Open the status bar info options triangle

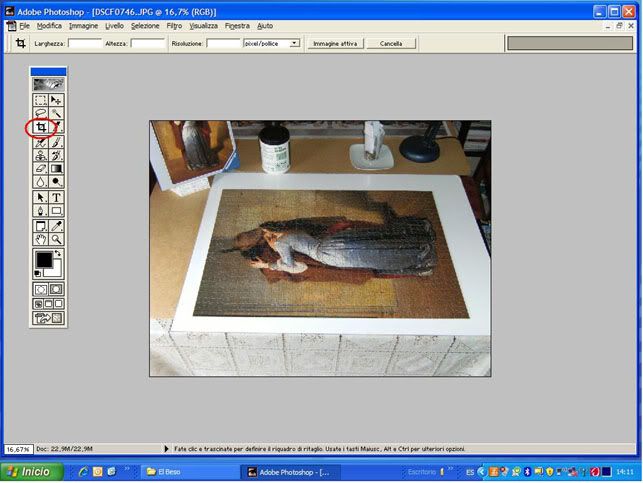point(166,449)
